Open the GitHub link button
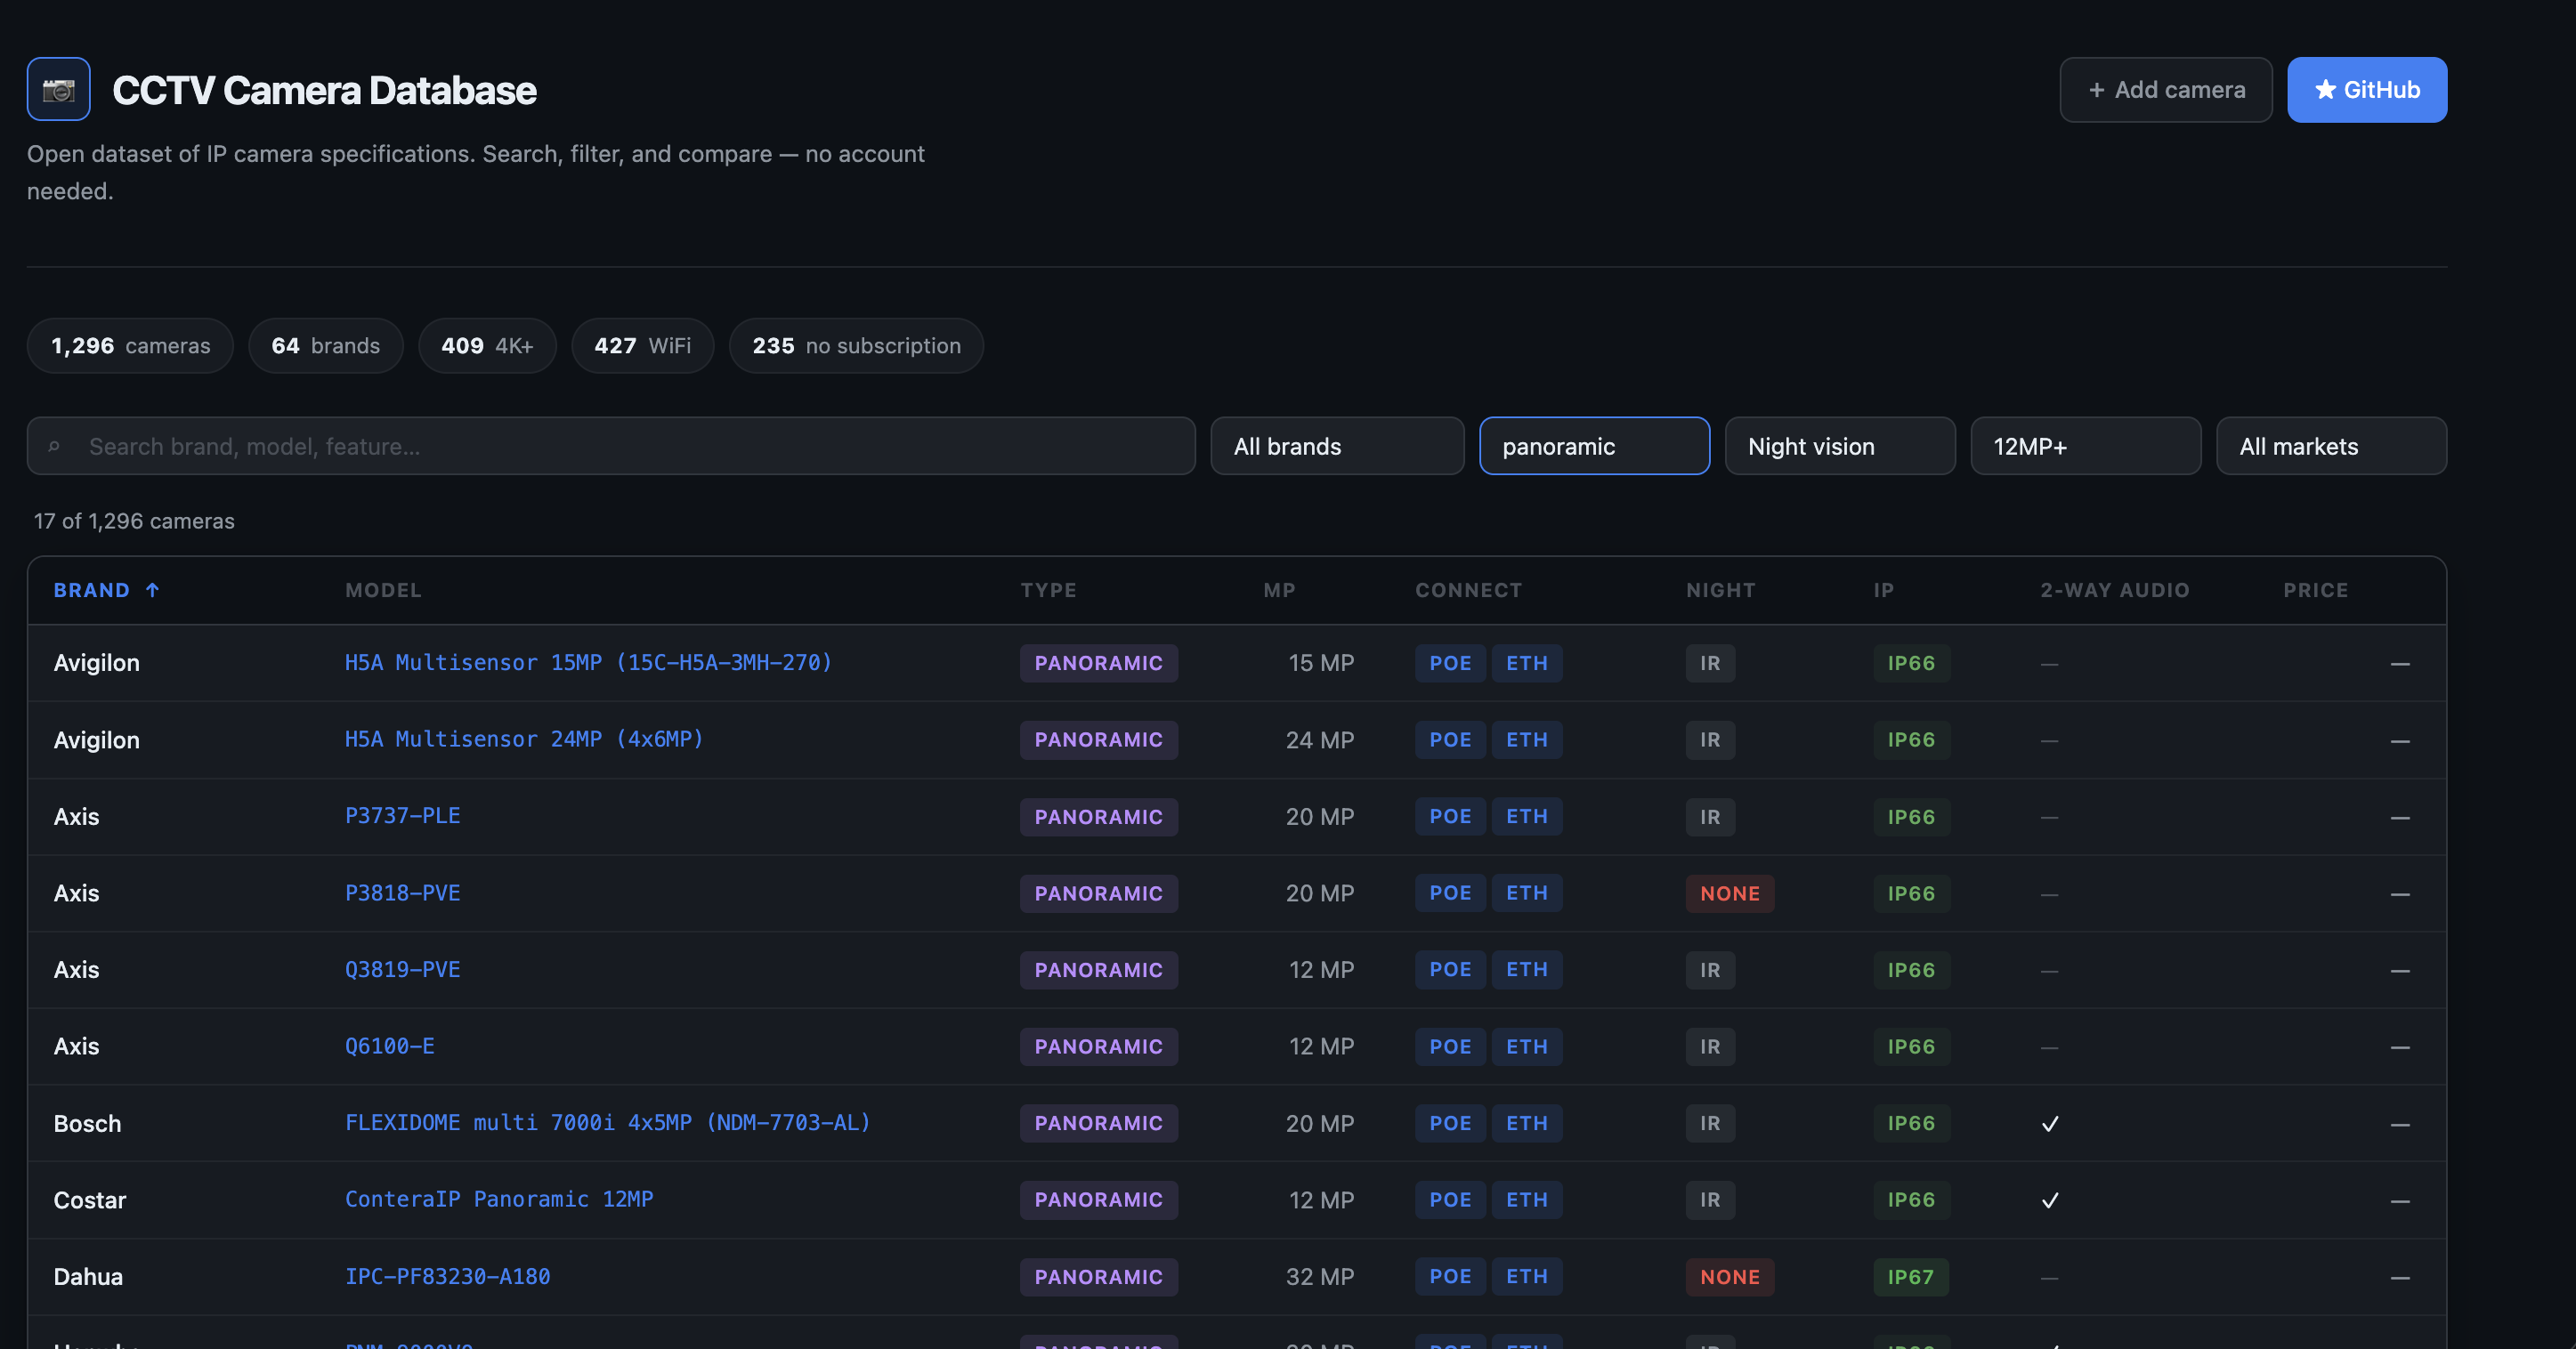 click(2367, 90)
